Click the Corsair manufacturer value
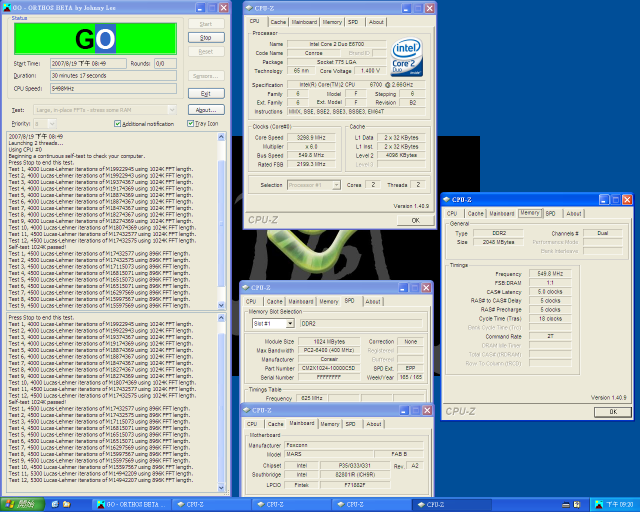Screen dimensions: 640x512 [x=329, y=359]
